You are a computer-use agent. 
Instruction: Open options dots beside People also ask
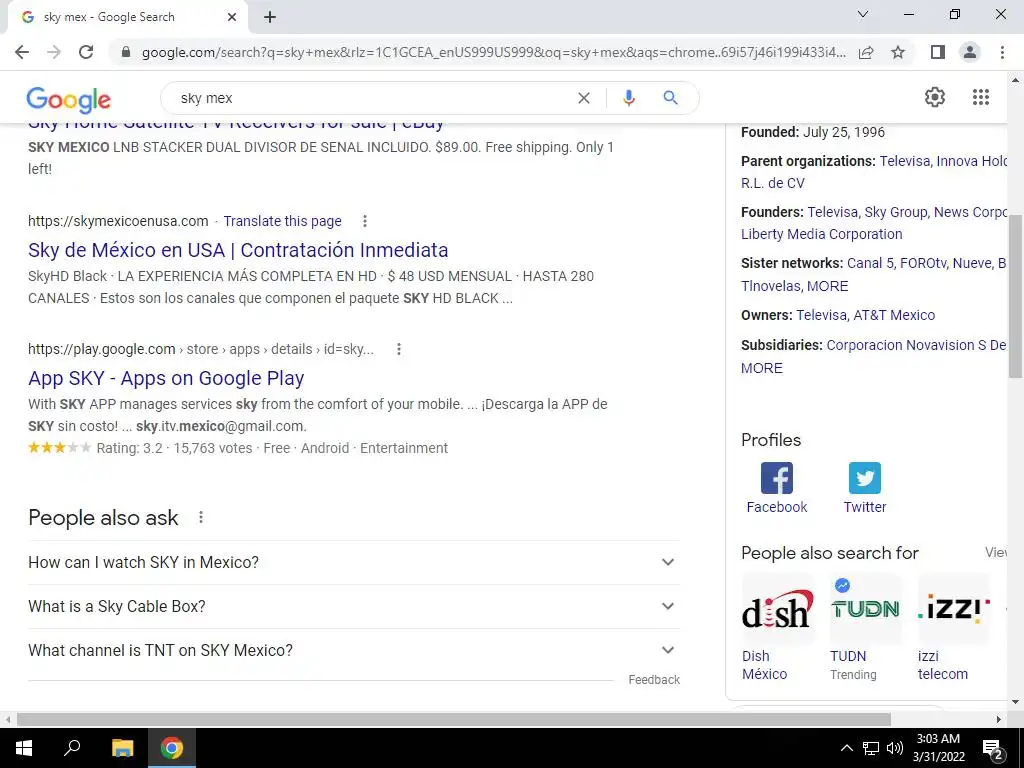click(x=201, y=517)
